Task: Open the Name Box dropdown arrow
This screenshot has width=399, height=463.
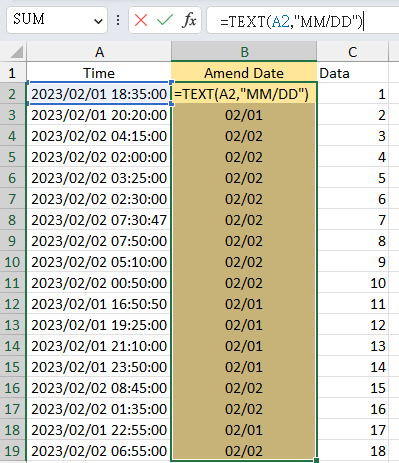Action: click(x=98, y=21)
